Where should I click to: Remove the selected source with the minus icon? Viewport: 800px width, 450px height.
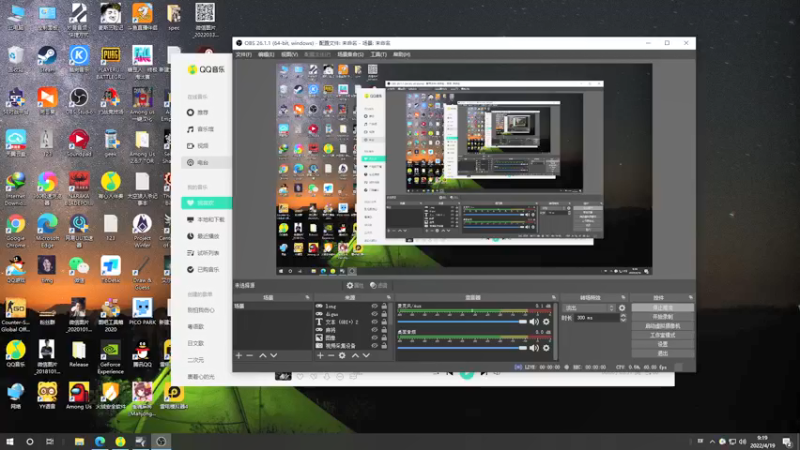[x=331, y=356]
